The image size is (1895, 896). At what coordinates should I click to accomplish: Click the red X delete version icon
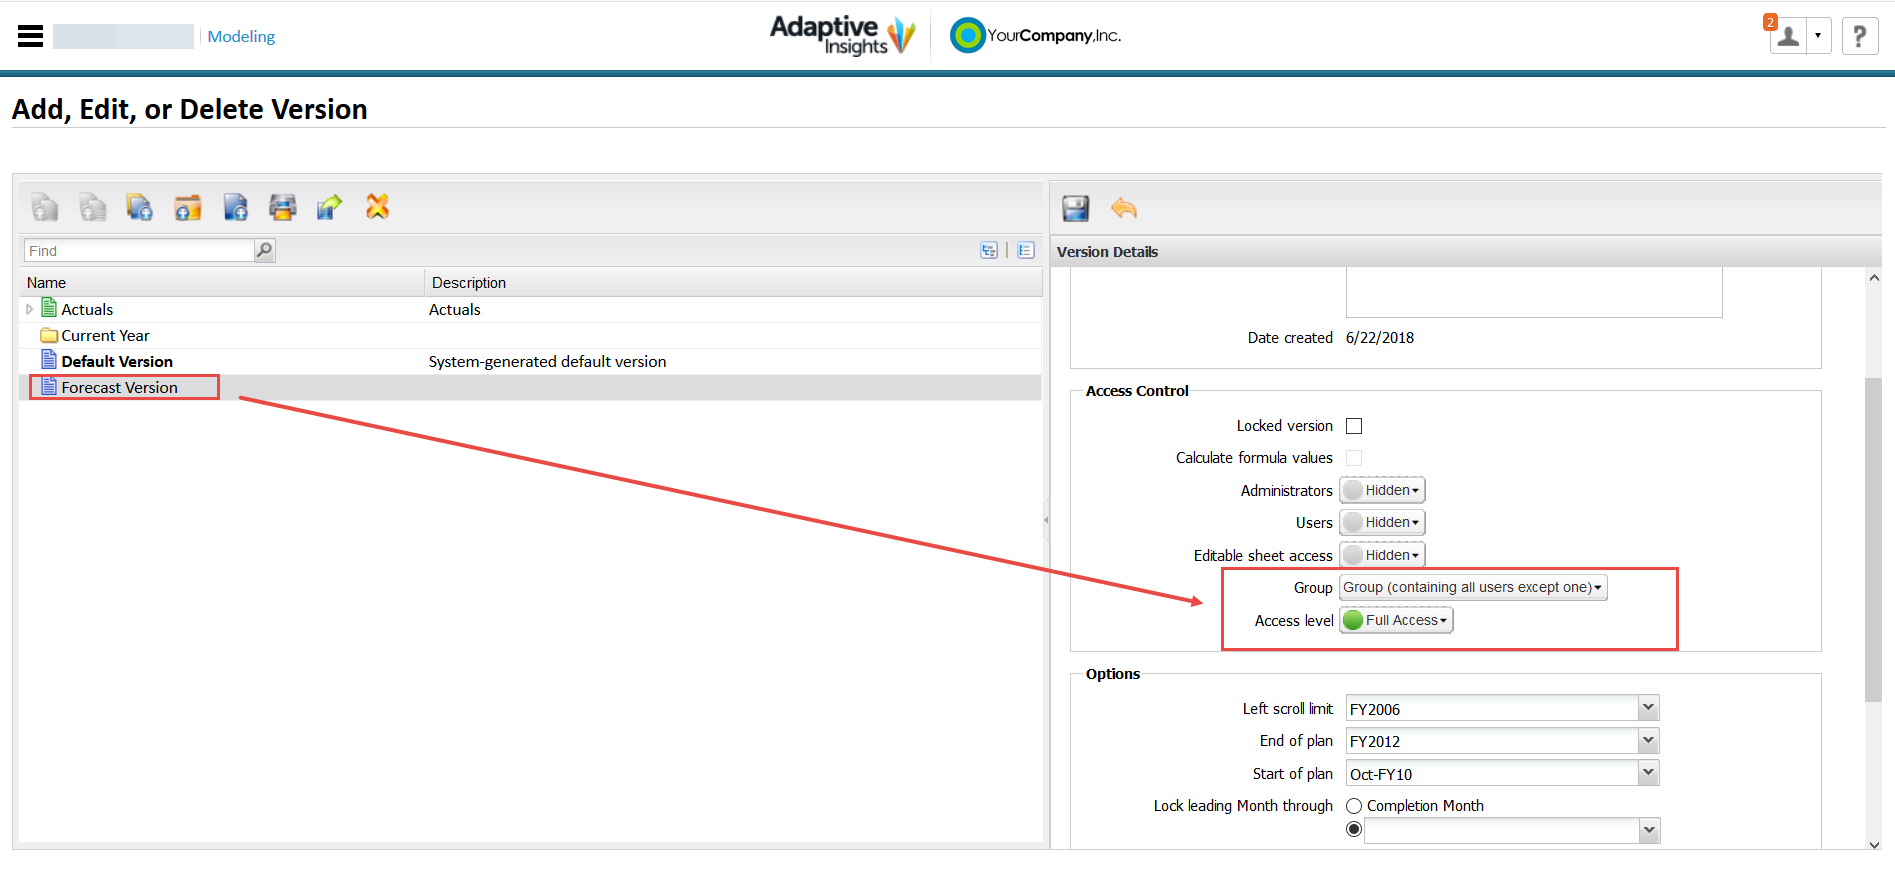coord(377,207)
